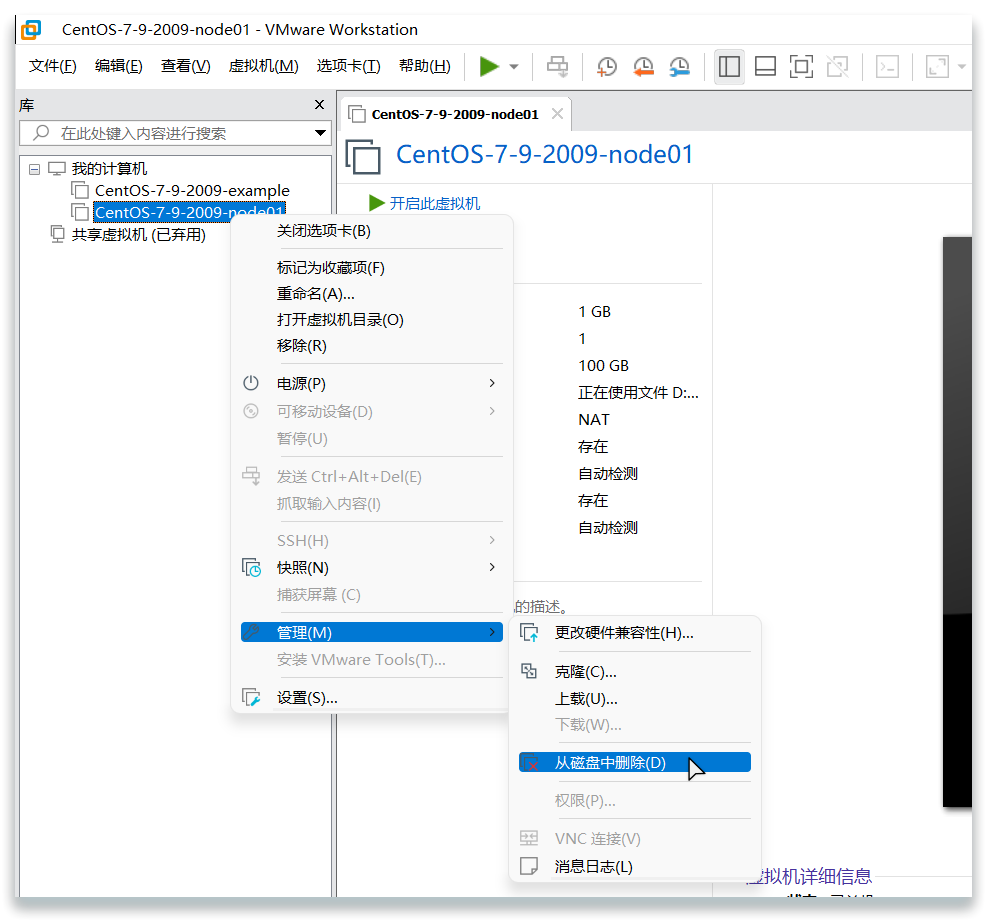Close the CentOS-7-9-2009-node01 tab

point(557,113)
